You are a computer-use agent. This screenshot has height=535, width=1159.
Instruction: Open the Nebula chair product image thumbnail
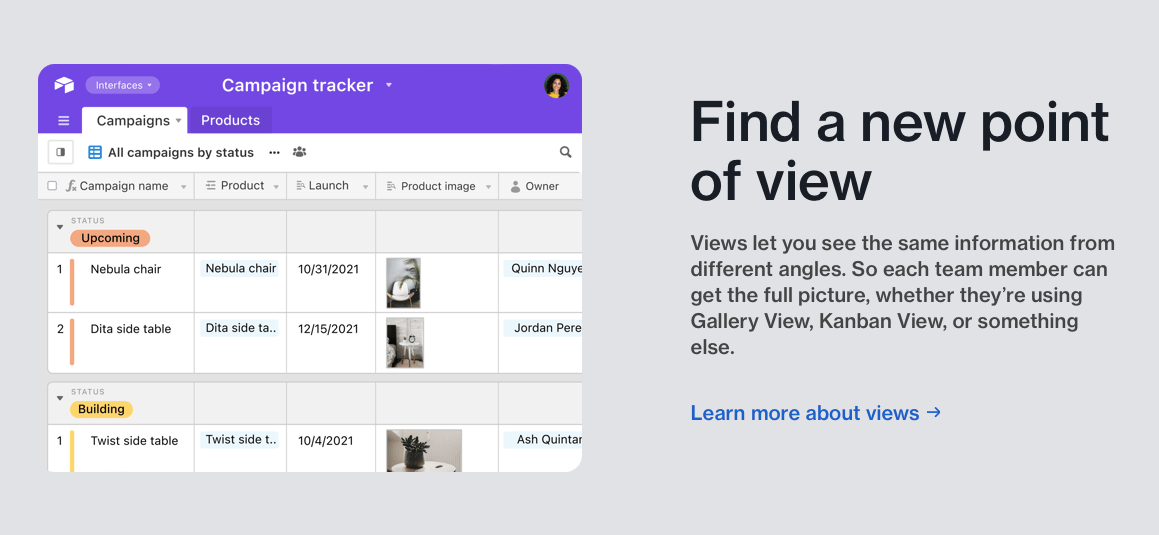[x=404, y=283]
